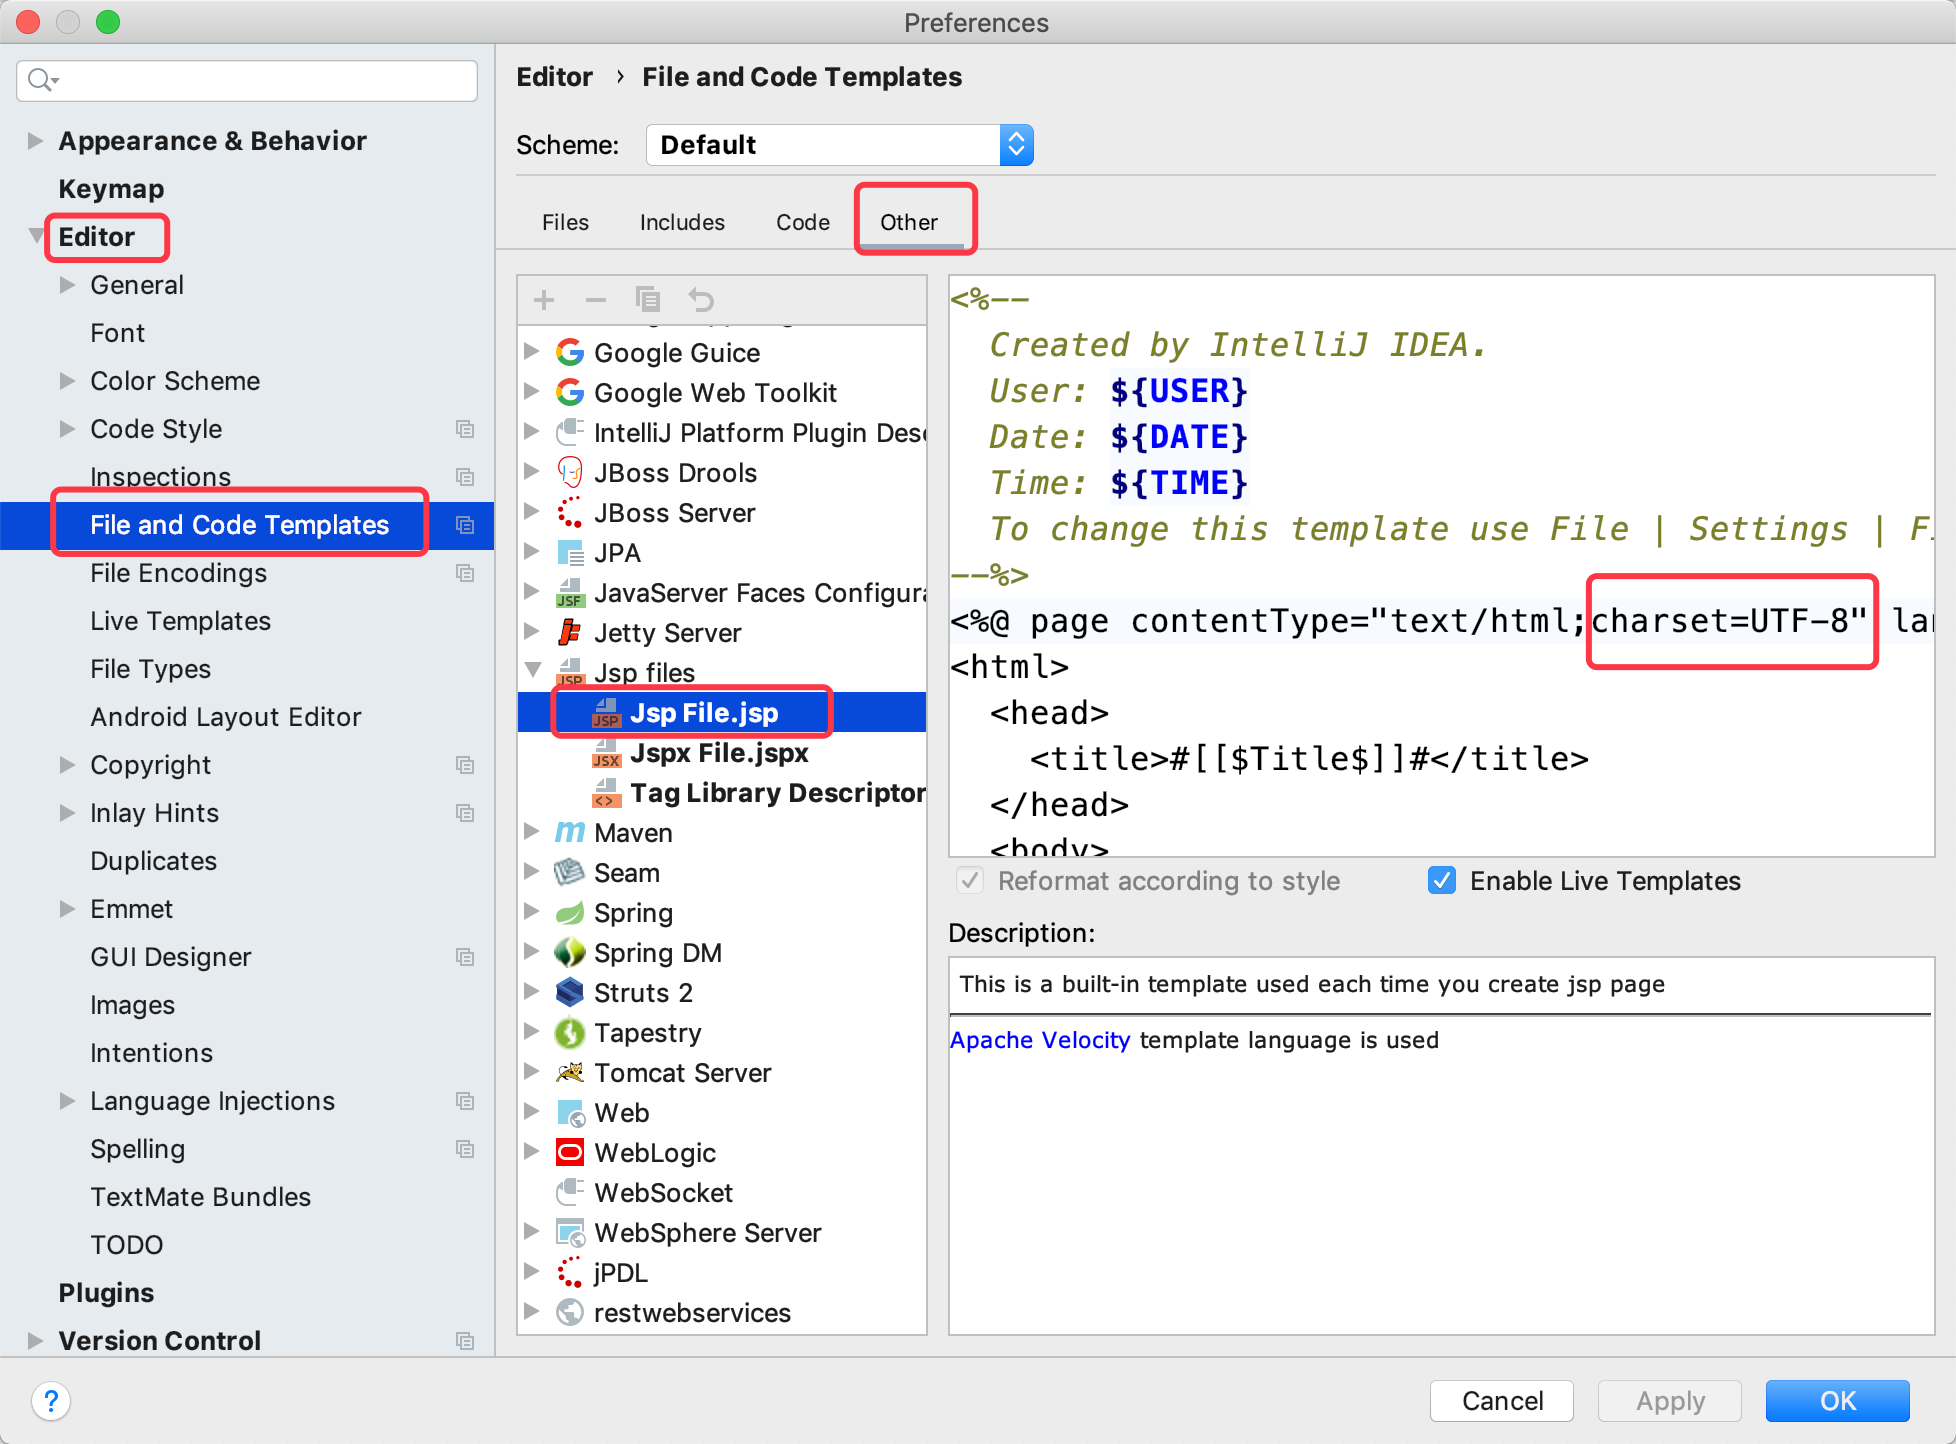Expand the General settings node
Image resolution: width=1956 pixels, height=1444 pixels.
click(67, 285)
